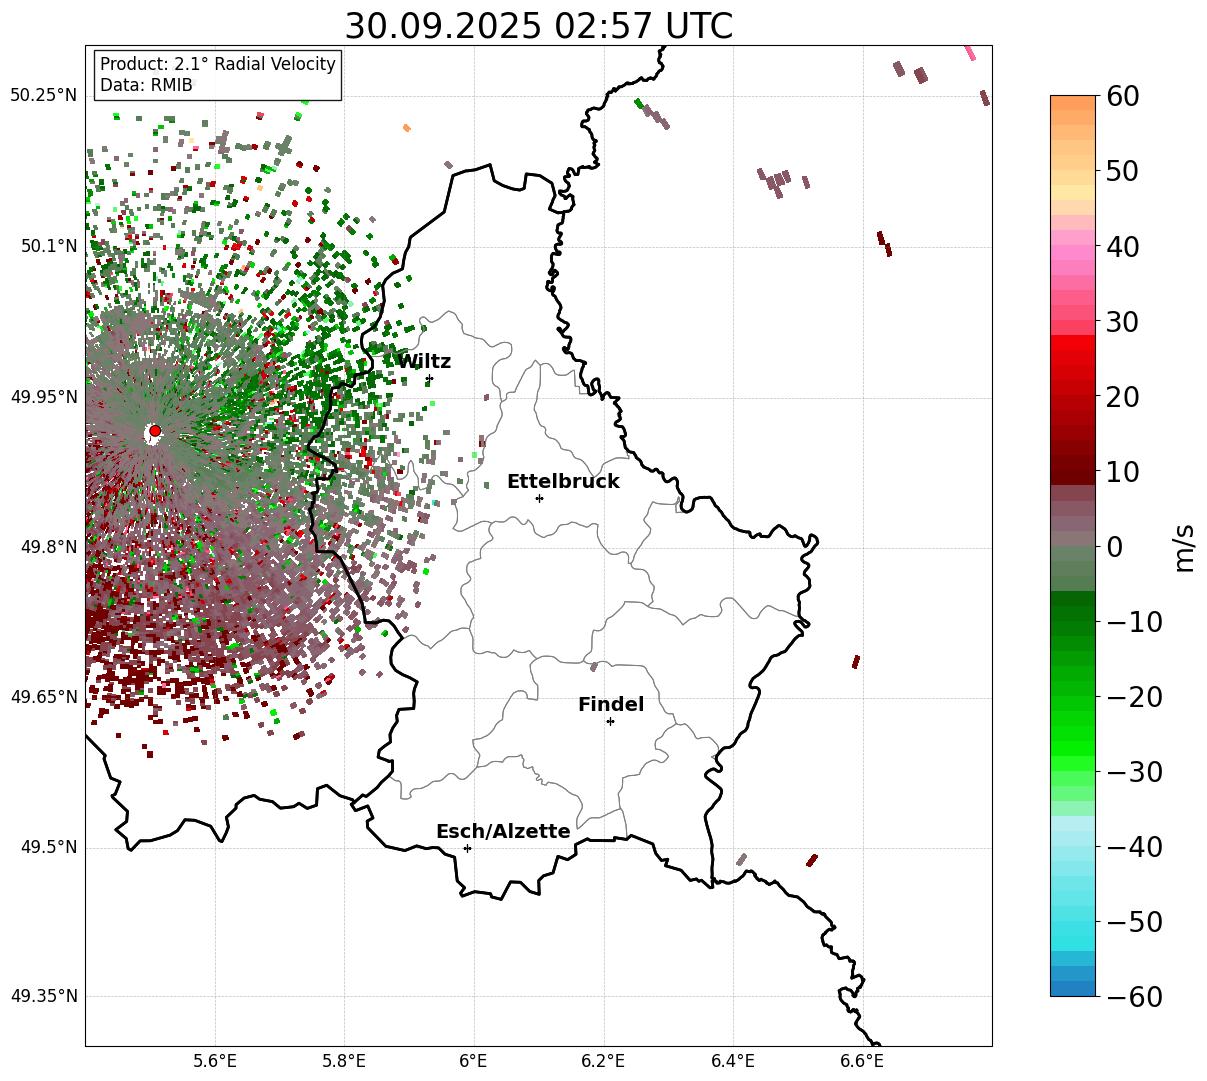Image resolution: width=1207 pixels, height=1081 pixels.
Task: Click the 49.65°N latitude label
Action: [43, 697]
